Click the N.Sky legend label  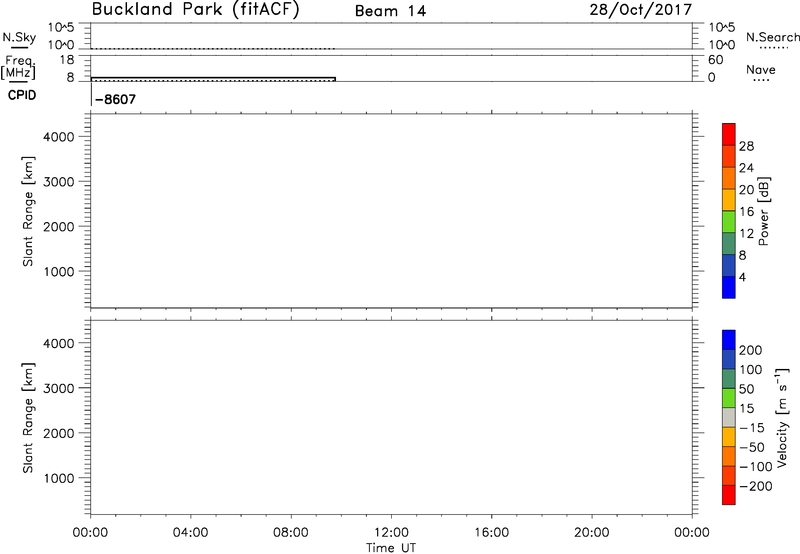pos(19,38)
